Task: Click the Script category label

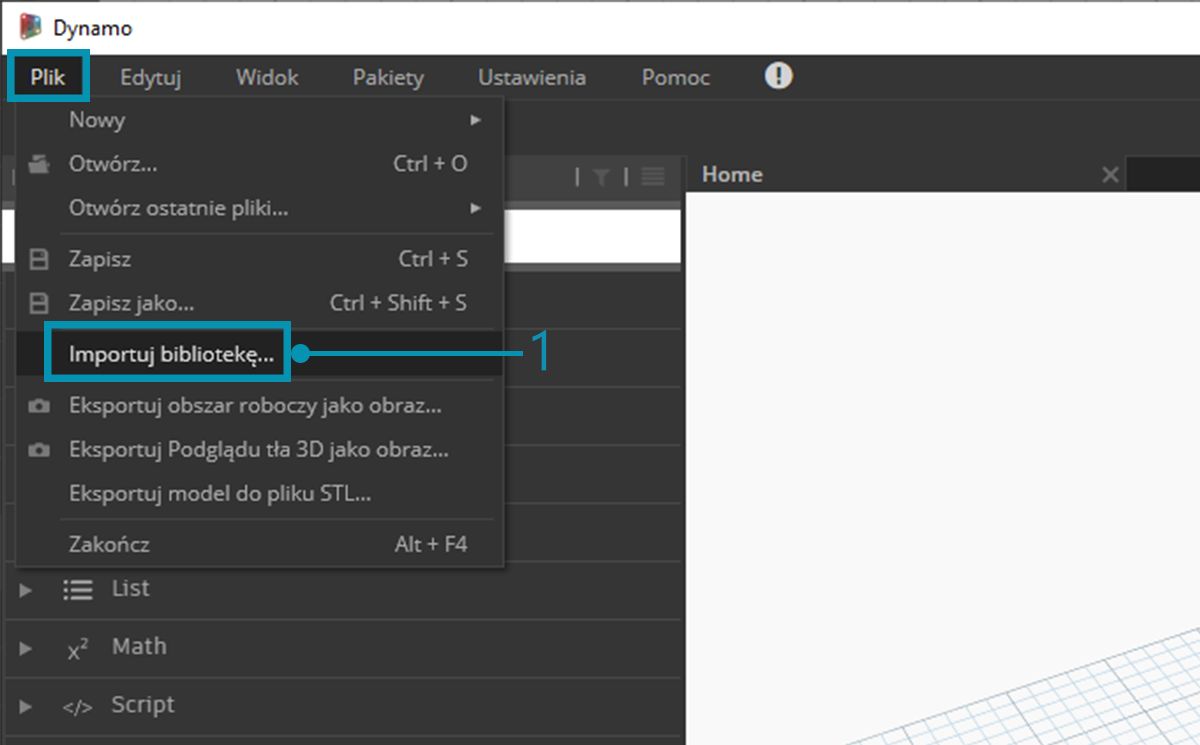Action: (x=143, y=705)
